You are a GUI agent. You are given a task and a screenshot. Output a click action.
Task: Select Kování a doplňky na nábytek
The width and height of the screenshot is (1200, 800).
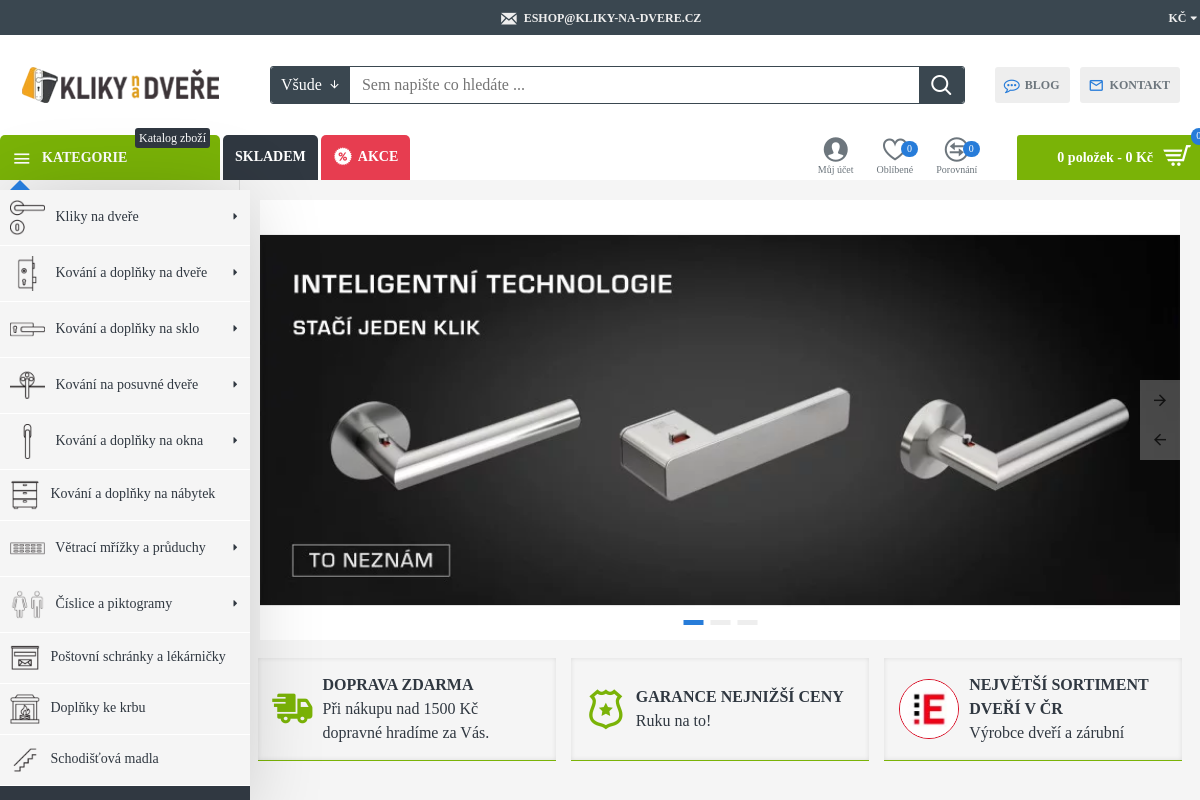pyautogui.click(x=125, y=494)
